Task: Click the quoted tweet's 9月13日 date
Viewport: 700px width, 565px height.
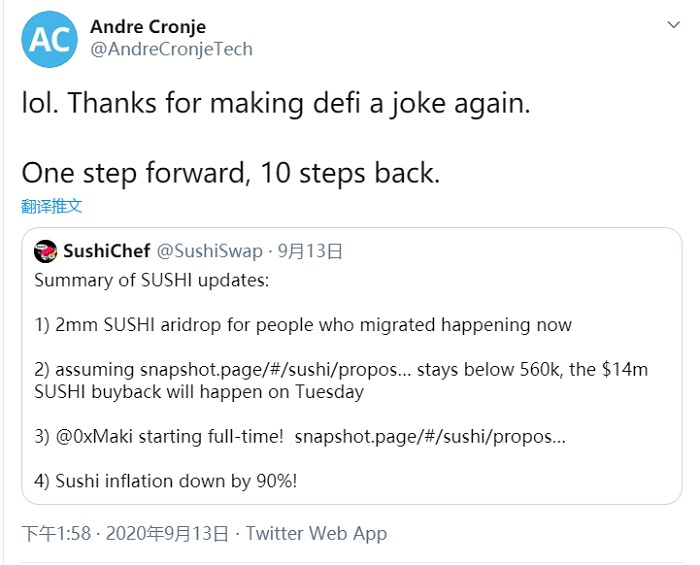Action: pyautogui.click(x=309, y=252)
